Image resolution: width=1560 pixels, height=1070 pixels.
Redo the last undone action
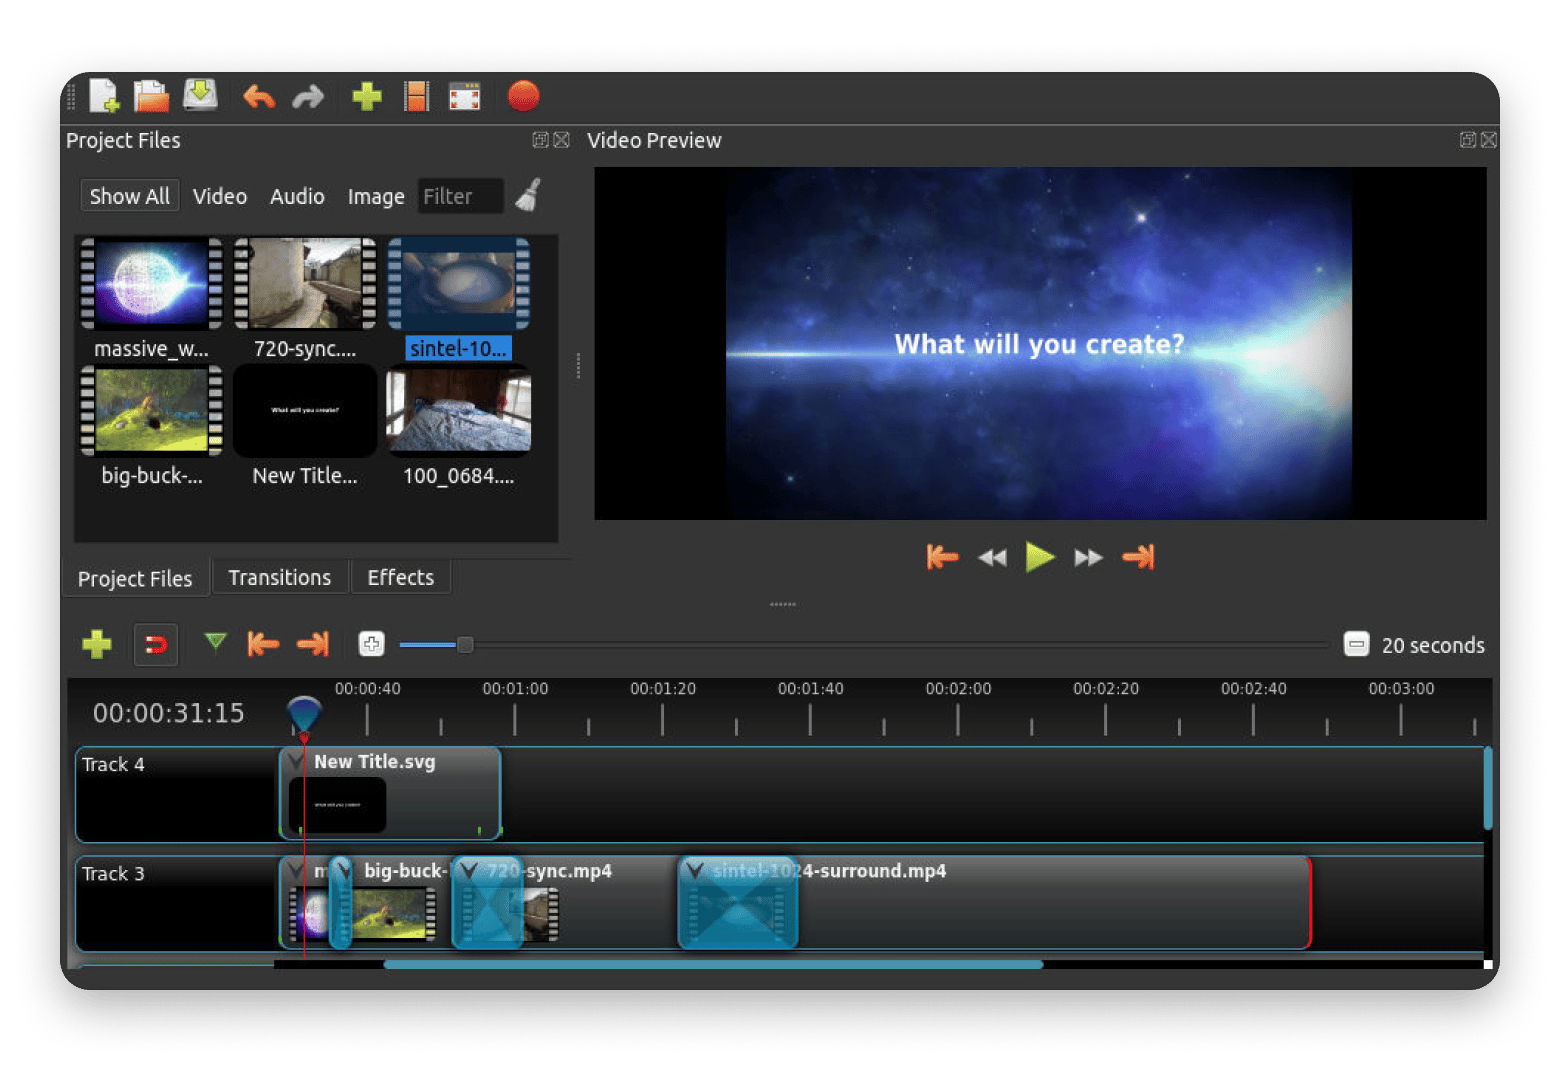tap(308, 96)
